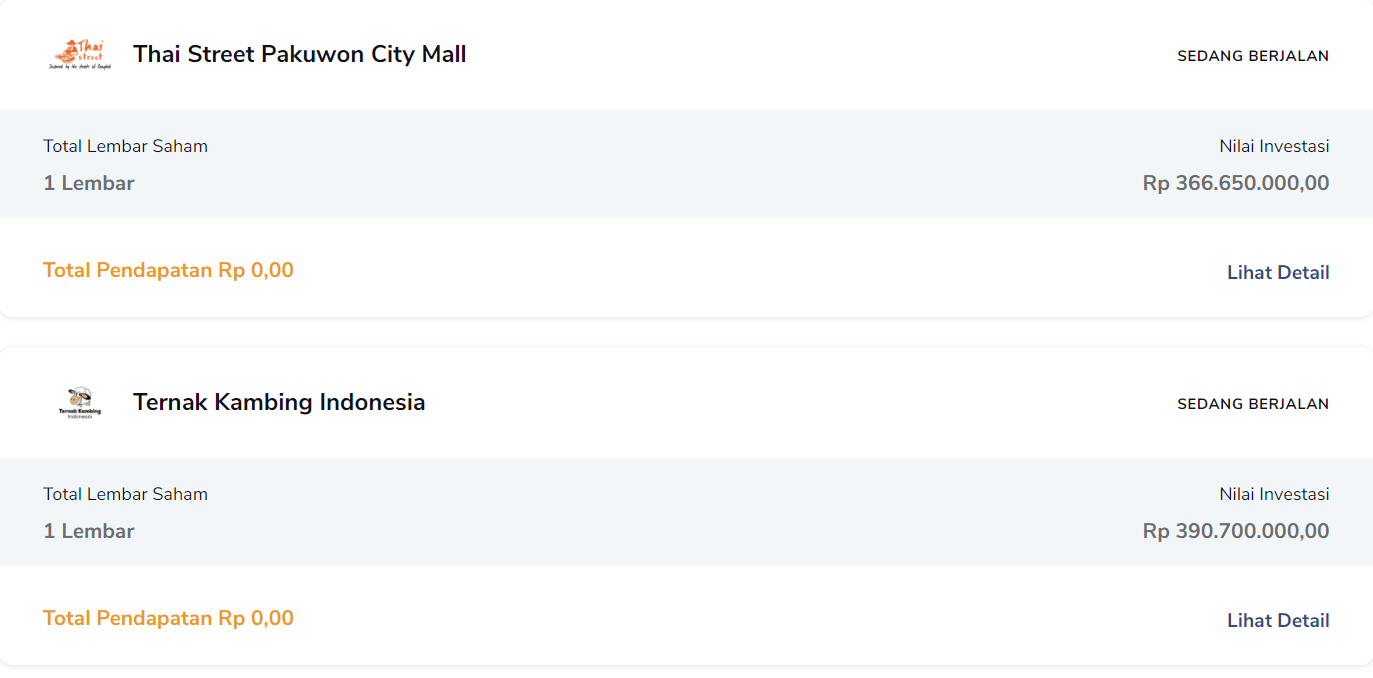Click 1 Lembar in Ternak Kambing card
Viewport: 1373px width, 678px height.
tap(89, 531)
